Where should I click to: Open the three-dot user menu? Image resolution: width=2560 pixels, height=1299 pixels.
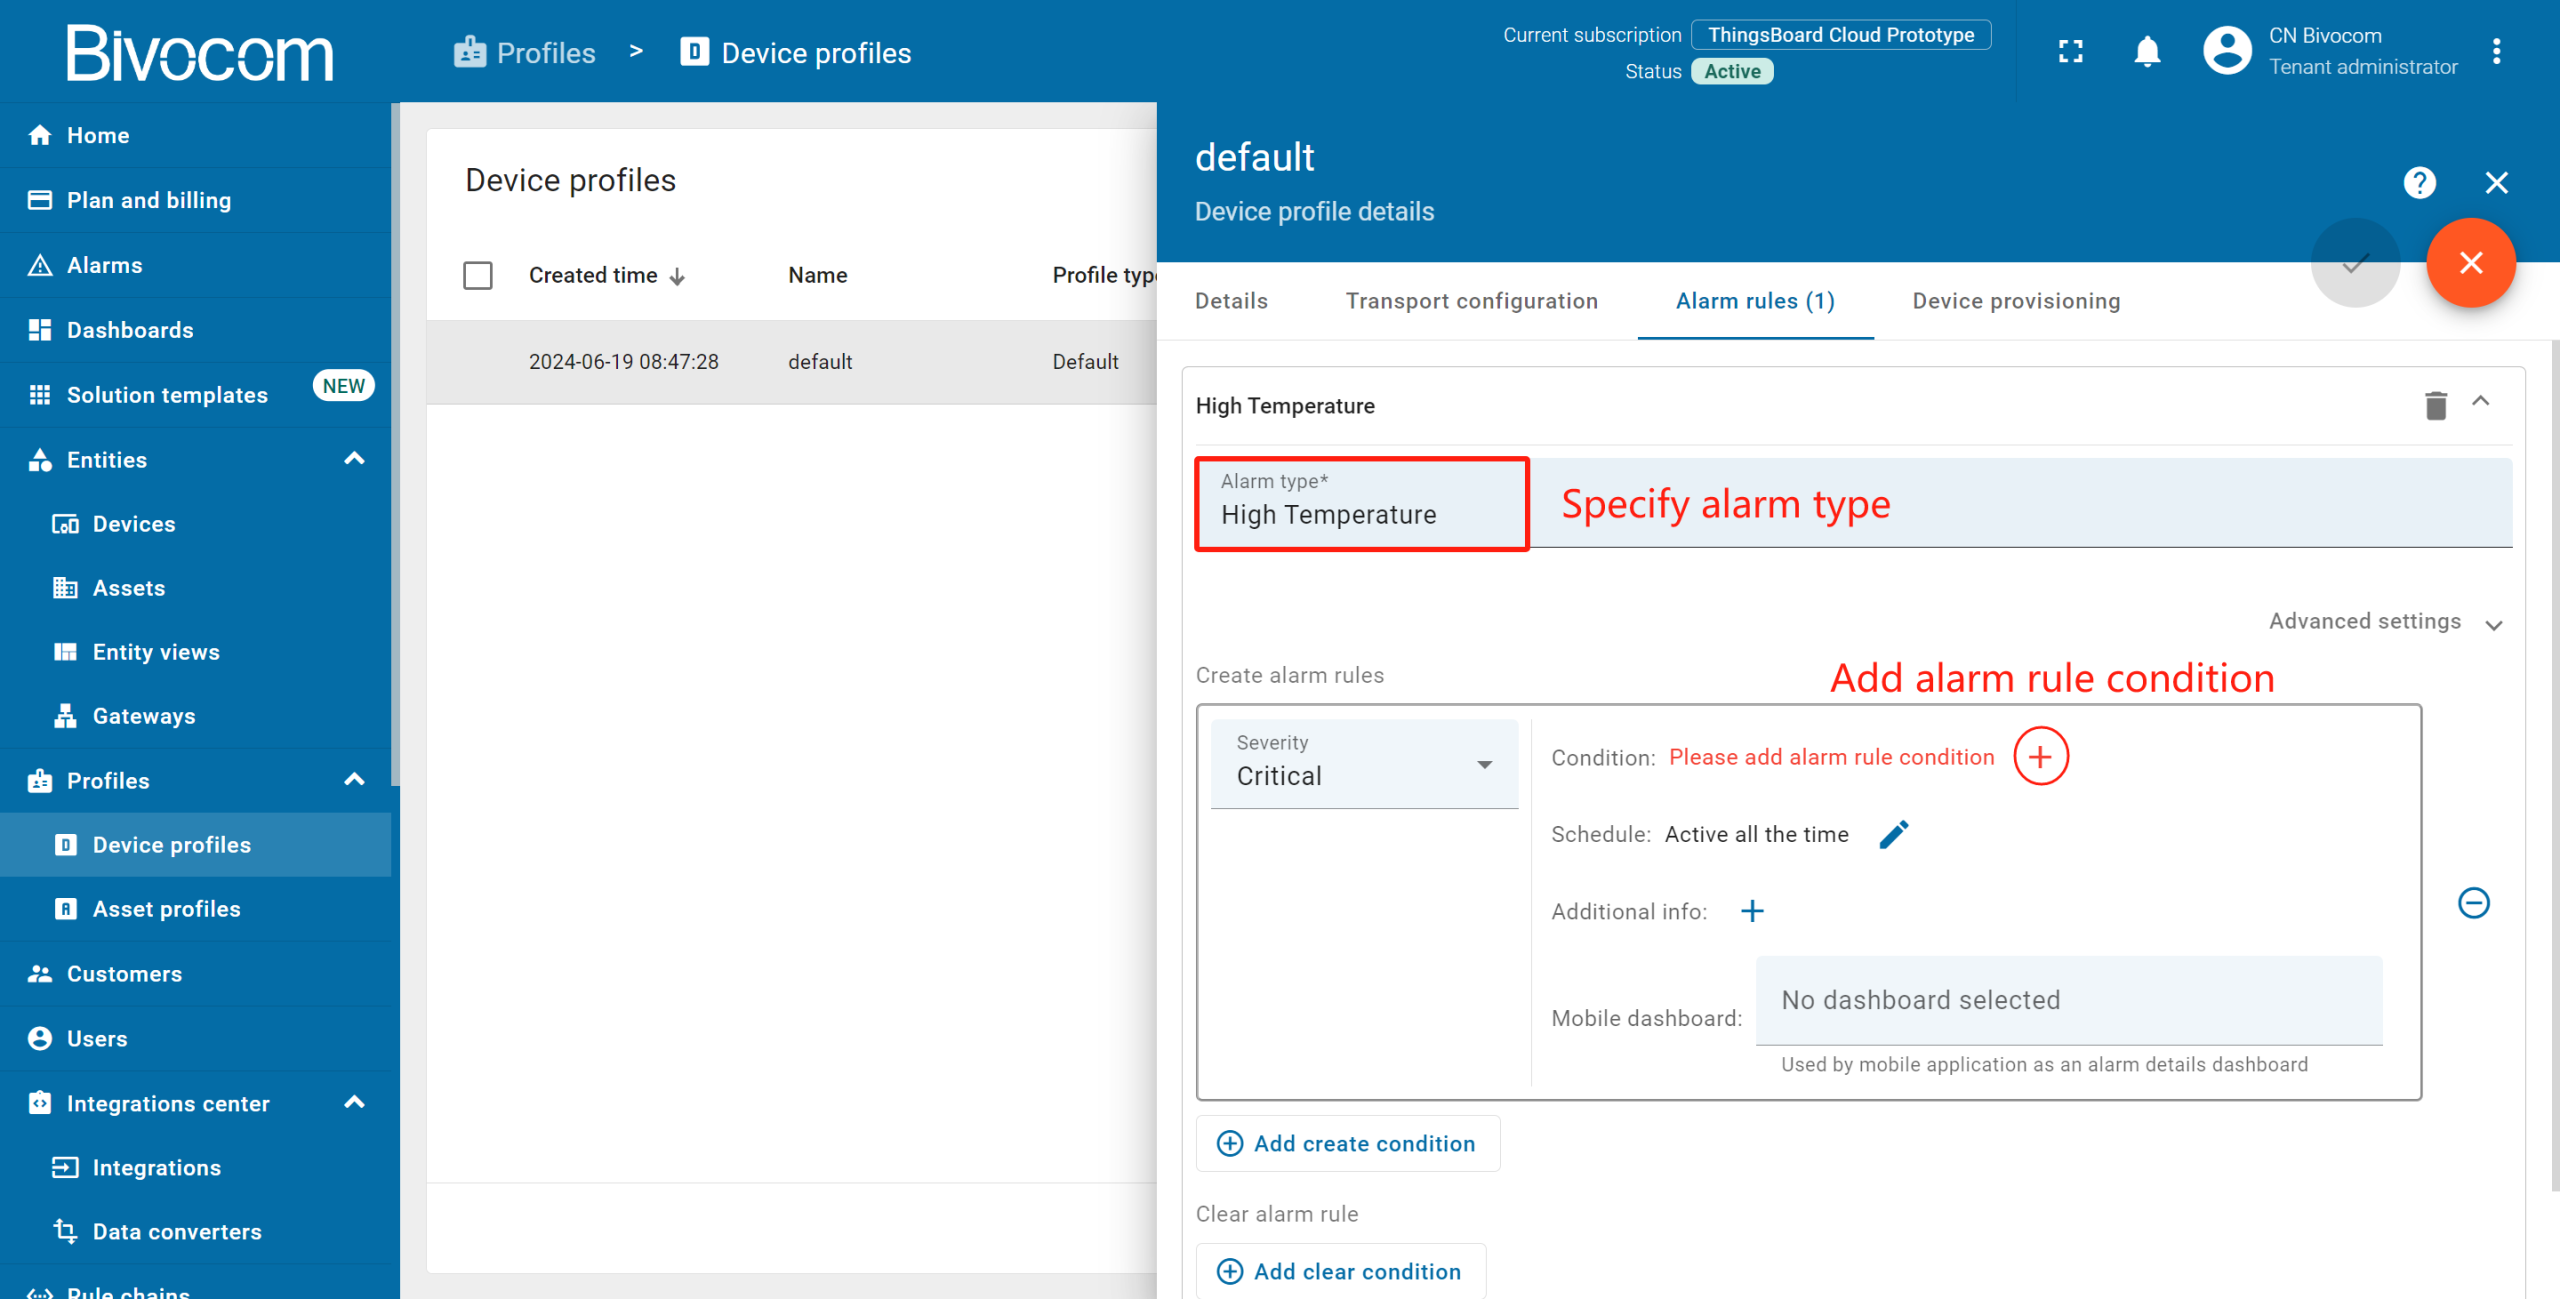point(2496,52)
